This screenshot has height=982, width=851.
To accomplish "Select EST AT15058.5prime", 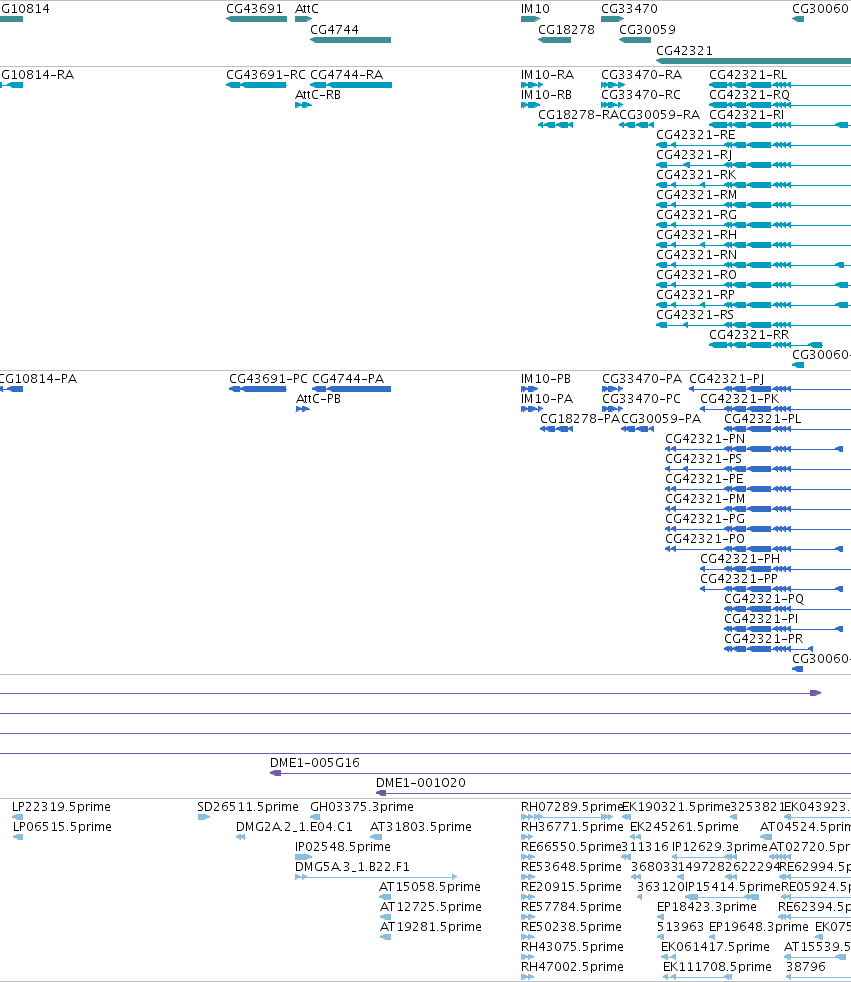I will pos(430,887).
